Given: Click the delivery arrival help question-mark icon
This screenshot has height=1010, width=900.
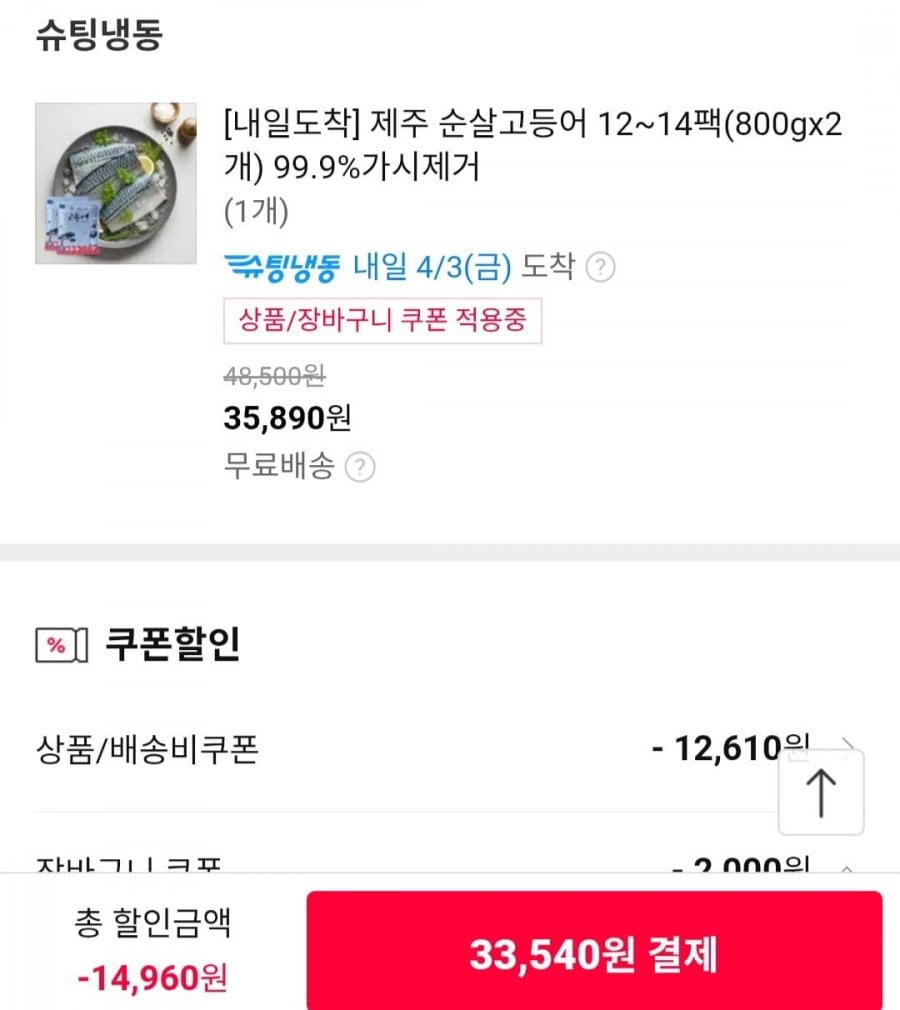Looking at the screenshot, I should pyautogui.click(x=600, y=268).
